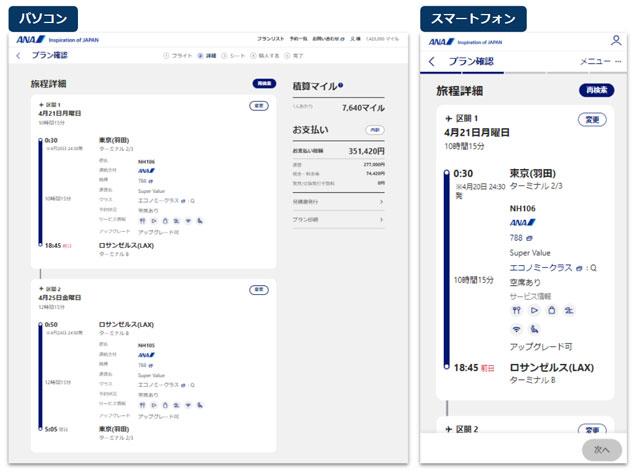This screenshot has width=640, height=471.
Task: Click the Wi-Fi service icon in smartphone view
Action: pos(517,328)
